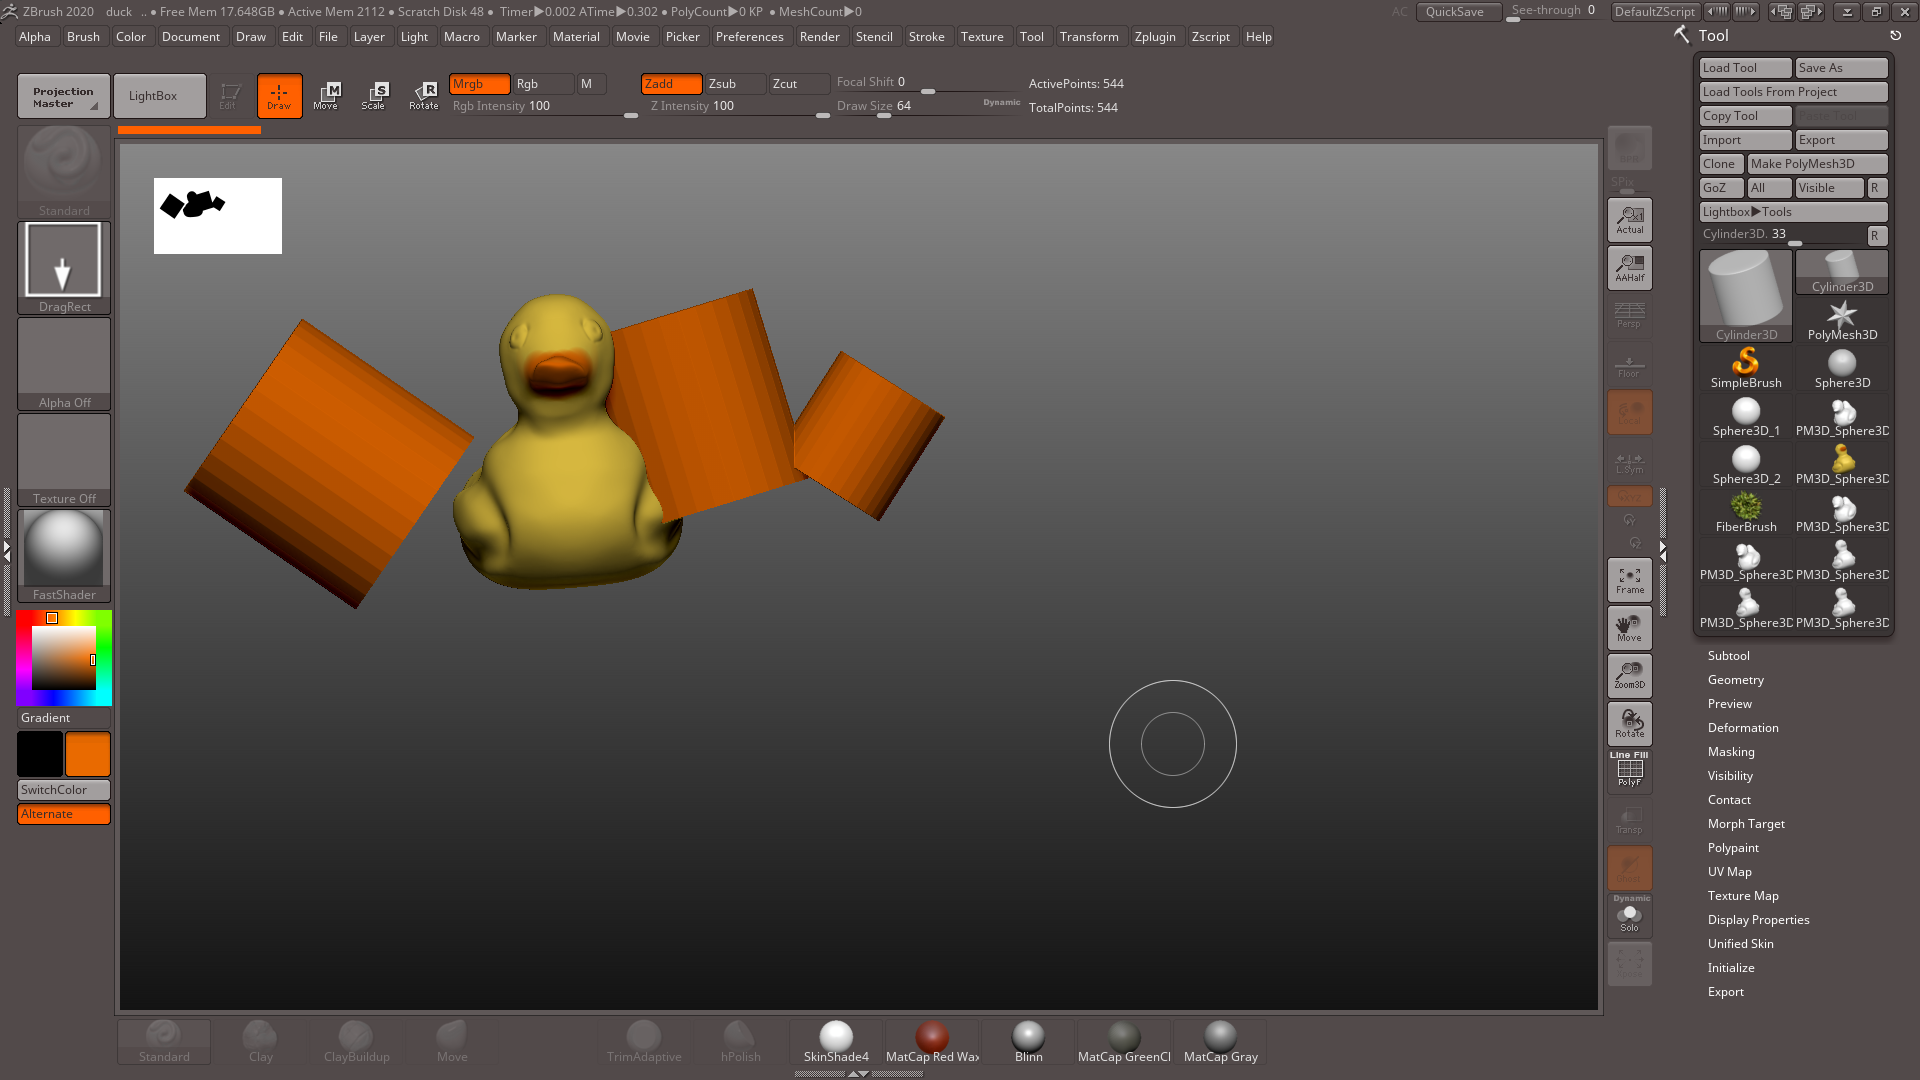Toggle PolyF Line Fill display
The image size is (1920, 1080).
tap(1629, 770)
